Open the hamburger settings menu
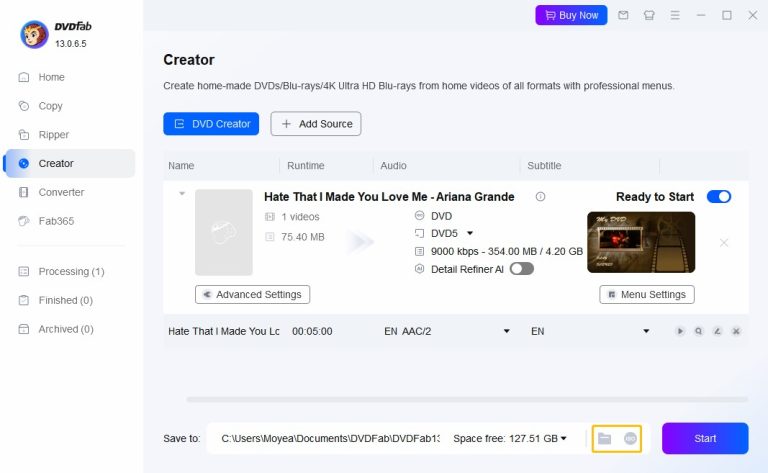Viewport: 768px width, 473px height. [x=675, y=15]
